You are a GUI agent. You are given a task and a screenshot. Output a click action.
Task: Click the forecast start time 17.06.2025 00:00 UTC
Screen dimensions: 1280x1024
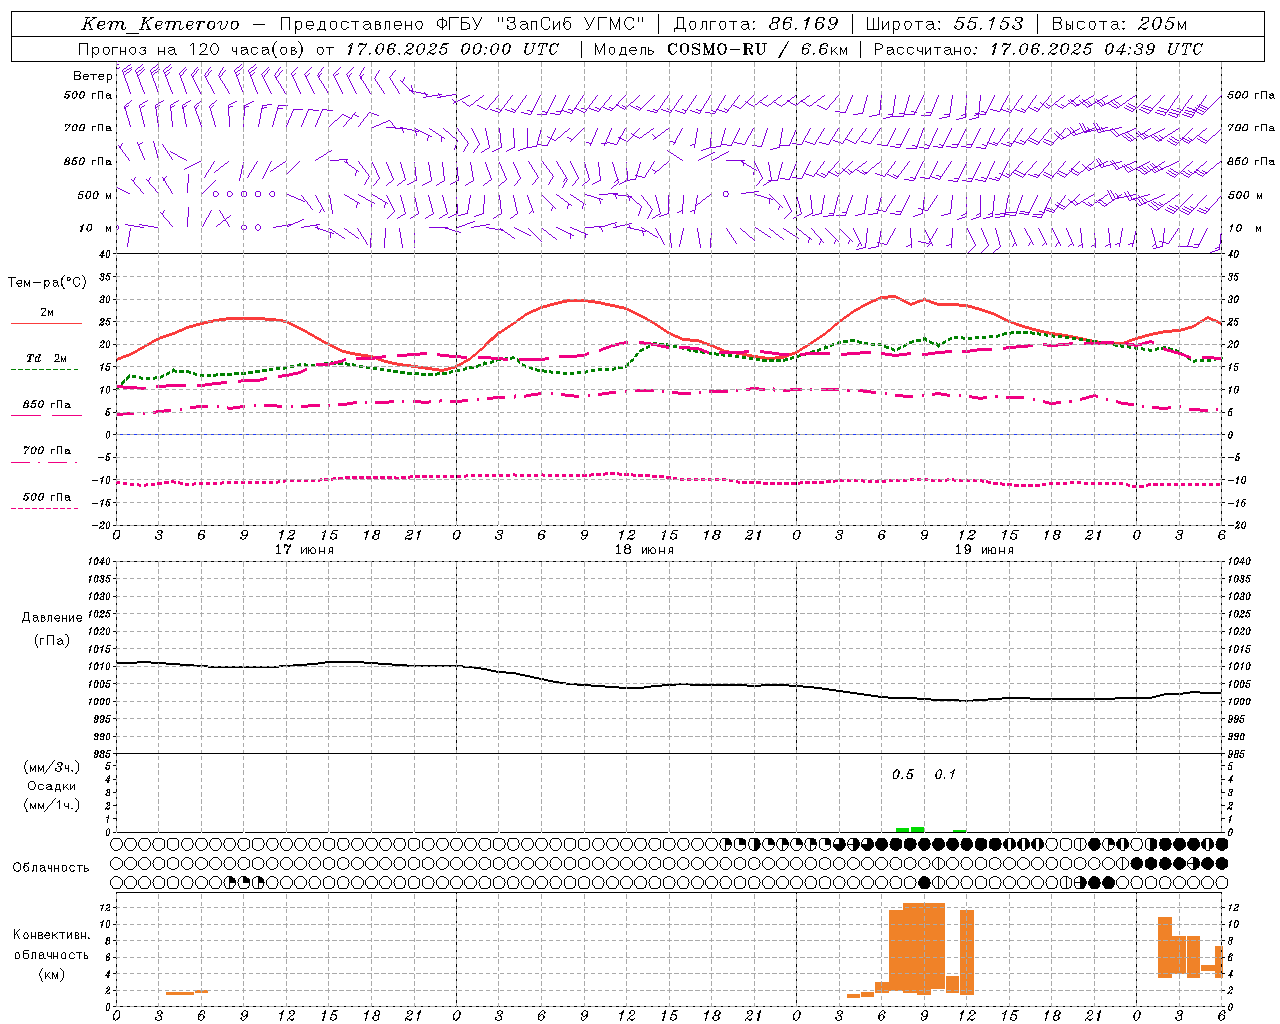452,49
